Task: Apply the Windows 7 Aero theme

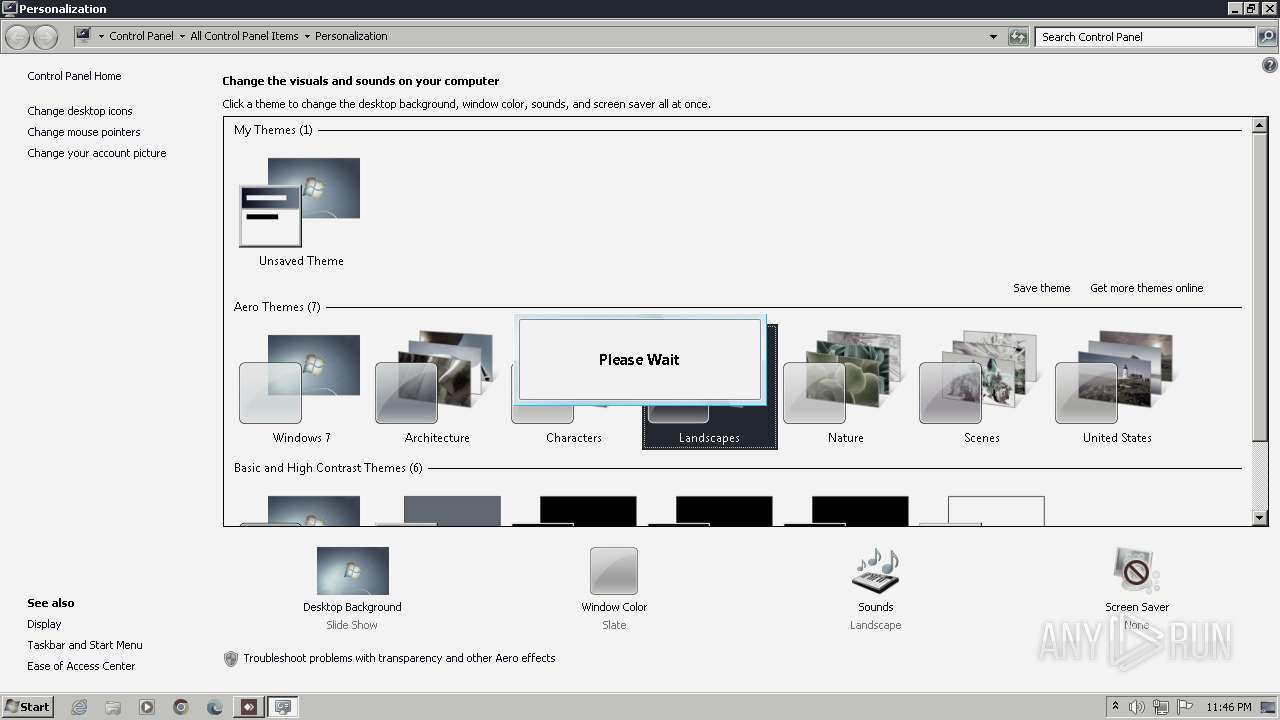Action: (x=300, y=379)
